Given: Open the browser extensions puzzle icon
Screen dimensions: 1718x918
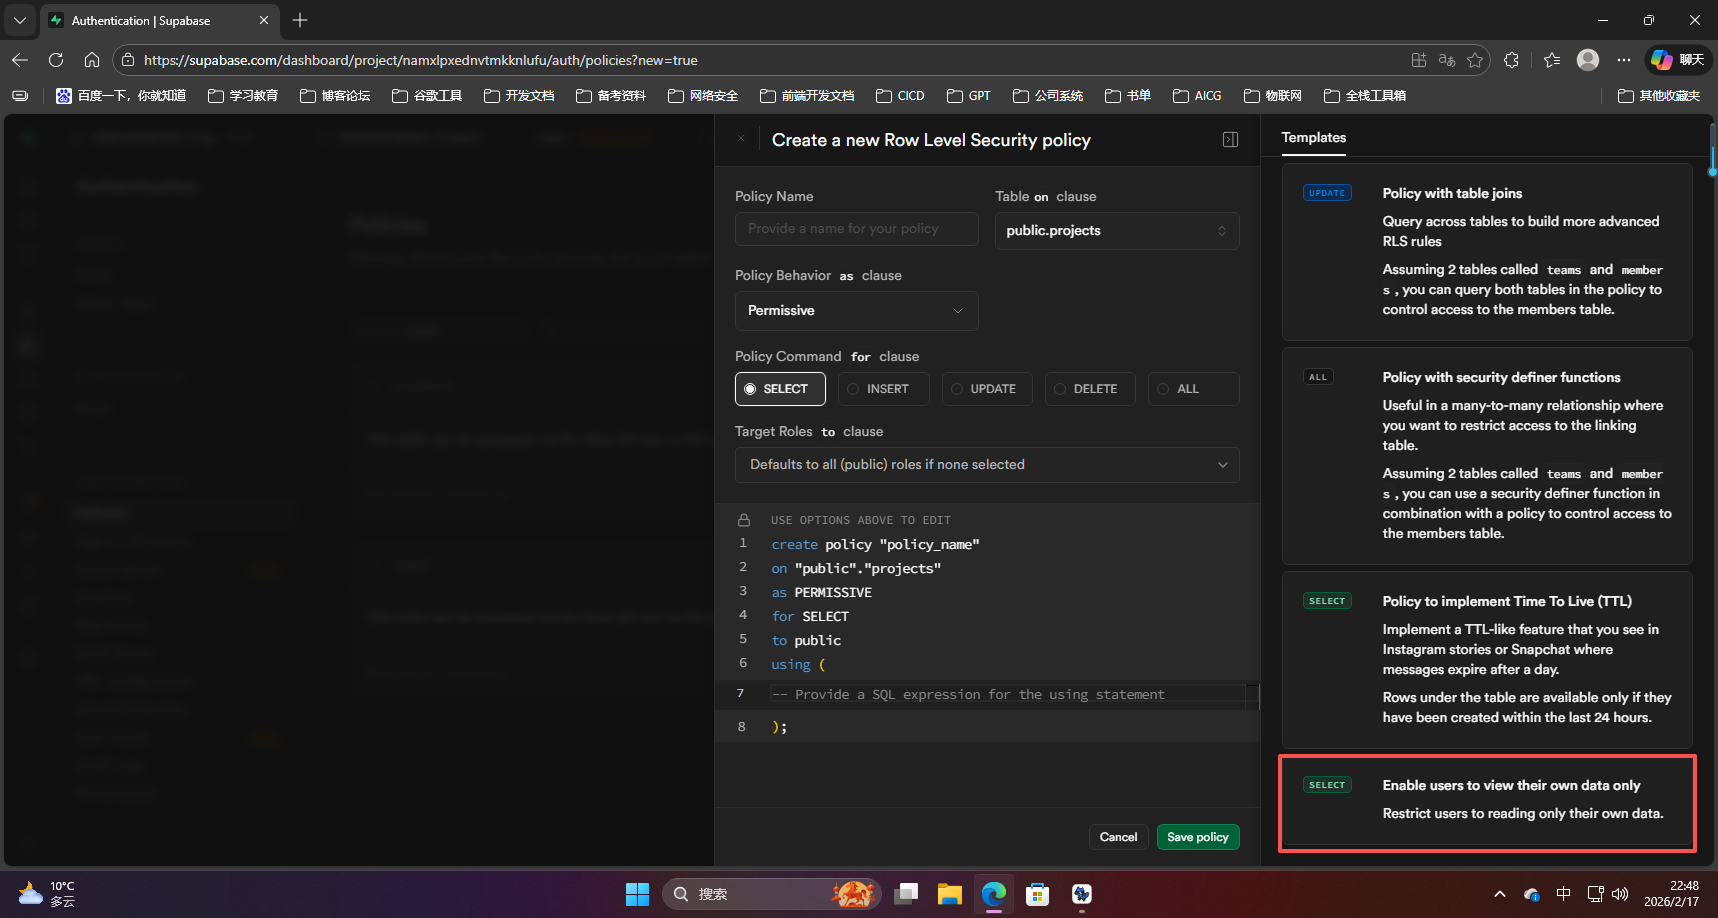Looking at the screenshot, I should click(1512, 60).
